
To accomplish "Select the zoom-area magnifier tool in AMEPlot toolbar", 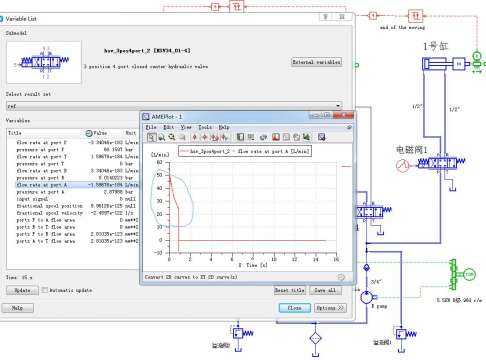I will point(151,137).
